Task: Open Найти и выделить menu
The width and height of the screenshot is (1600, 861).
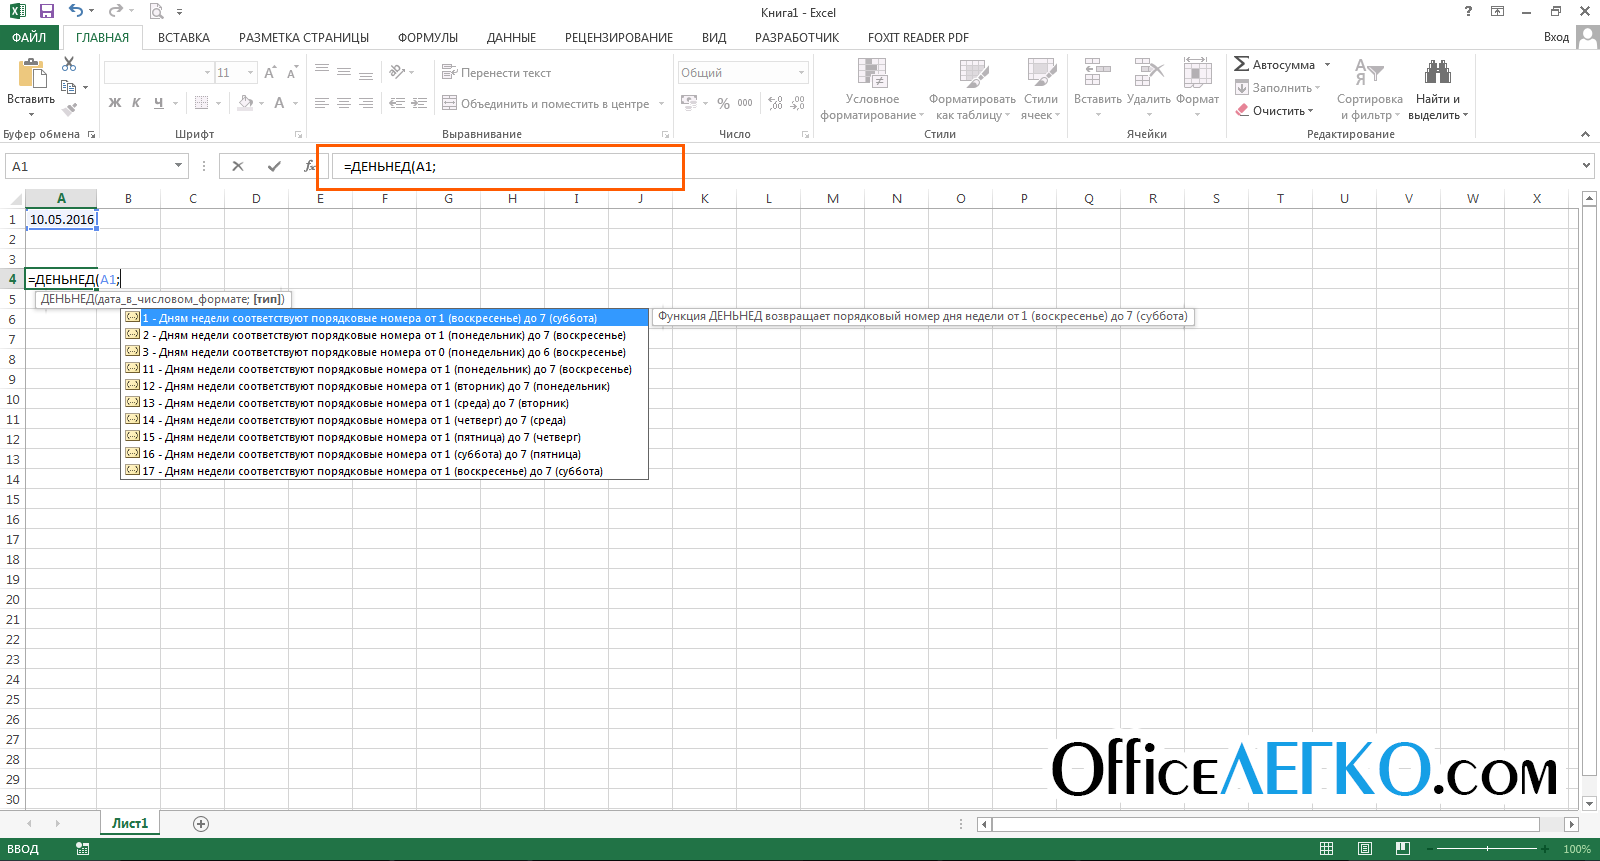Action: pyautogui.click(x=1438, y=89)
